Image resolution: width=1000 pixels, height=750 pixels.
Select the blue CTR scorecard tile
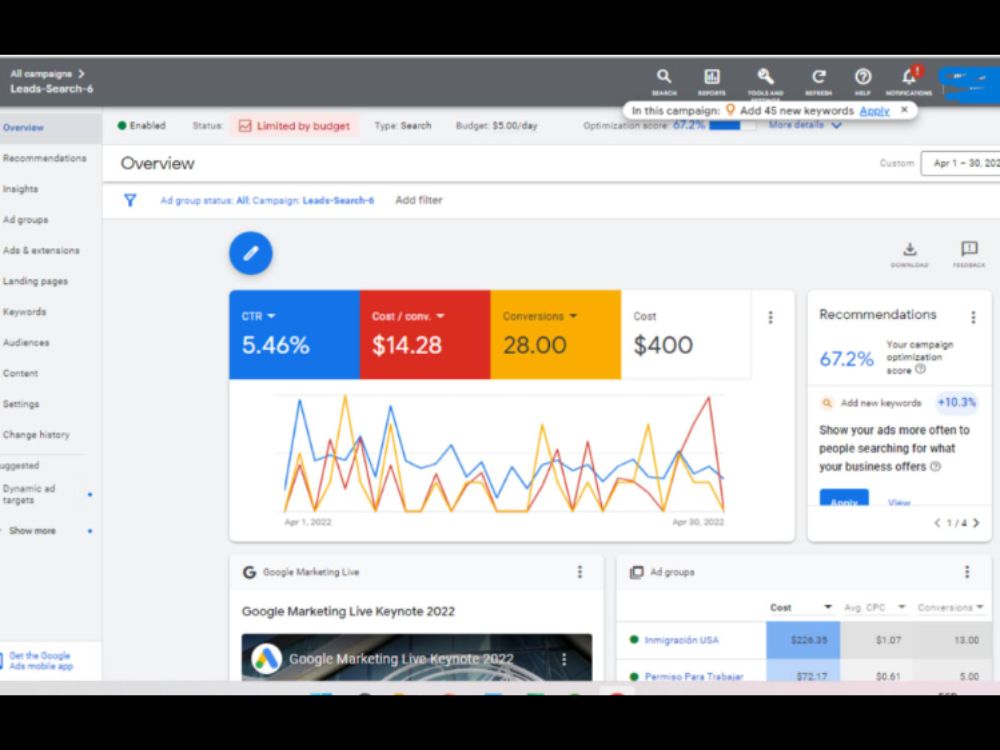295,335
